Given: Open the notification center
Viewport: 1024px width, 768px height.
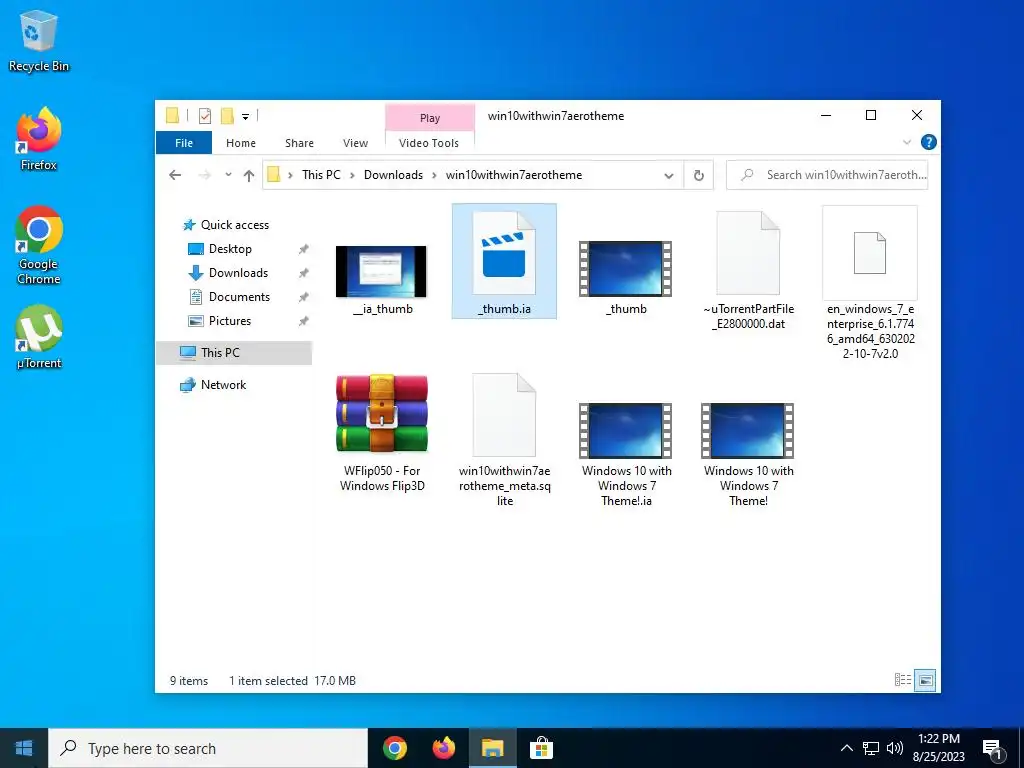Looking at the screenshot, I should (x=993, y=750).
